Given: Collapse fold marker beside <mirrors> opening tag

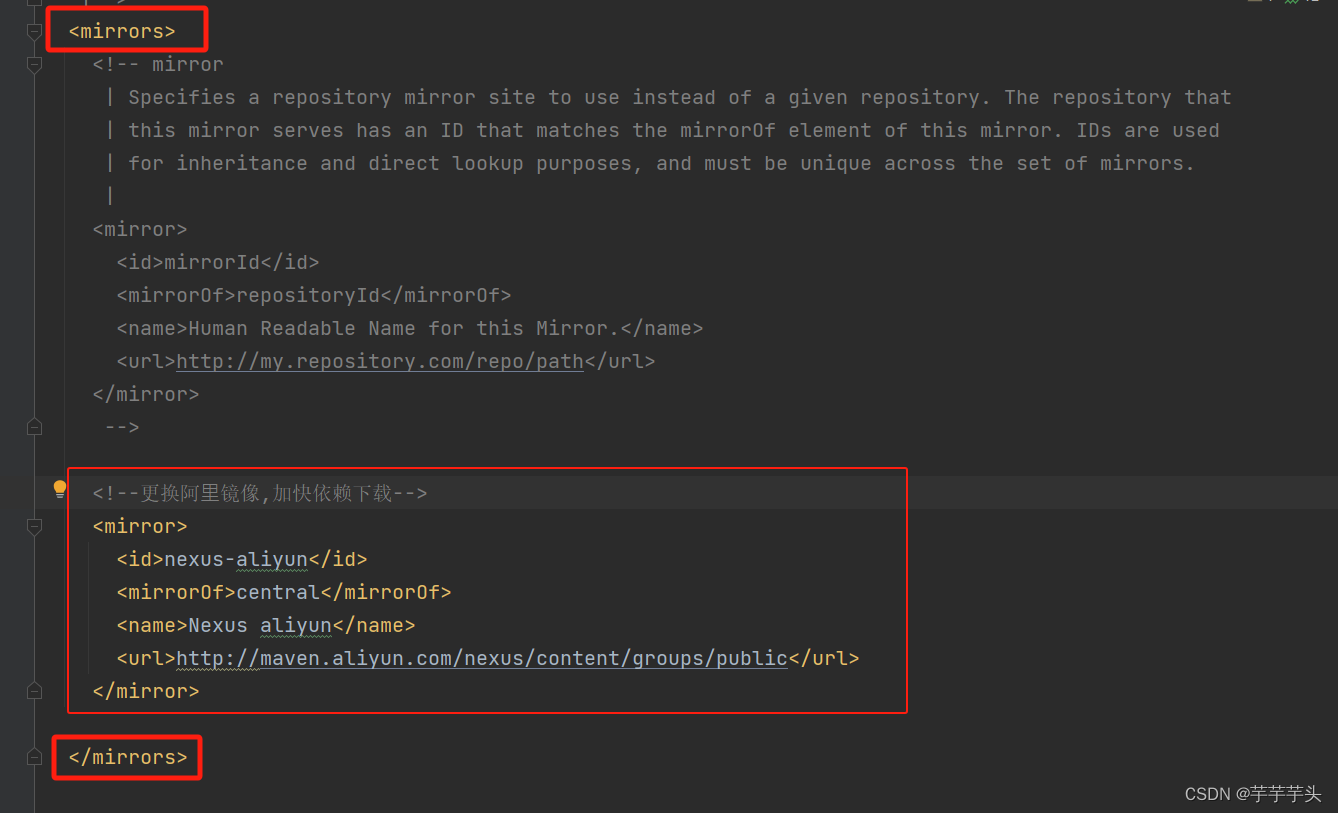Looking at the screenshot, I should (34, 32).
